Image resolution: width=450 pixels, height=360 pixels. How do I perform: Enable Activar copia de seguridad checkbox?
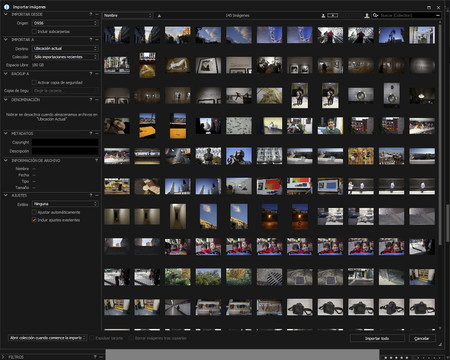click(34, 82)
